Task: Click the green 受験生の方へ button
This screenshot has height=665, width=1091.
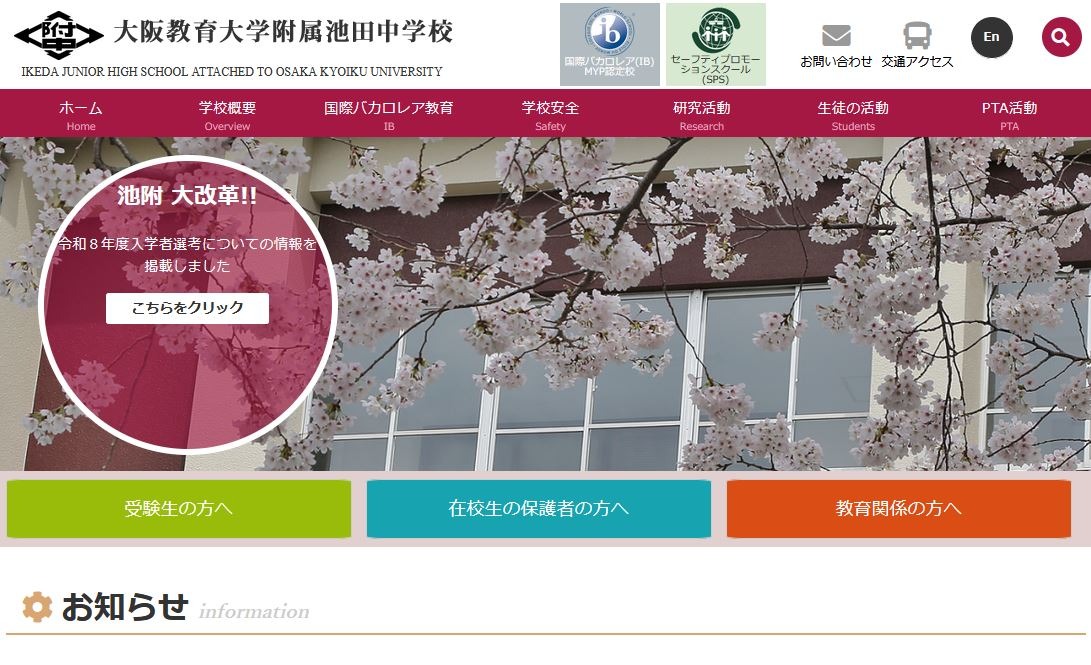Action: coord(179,508)
